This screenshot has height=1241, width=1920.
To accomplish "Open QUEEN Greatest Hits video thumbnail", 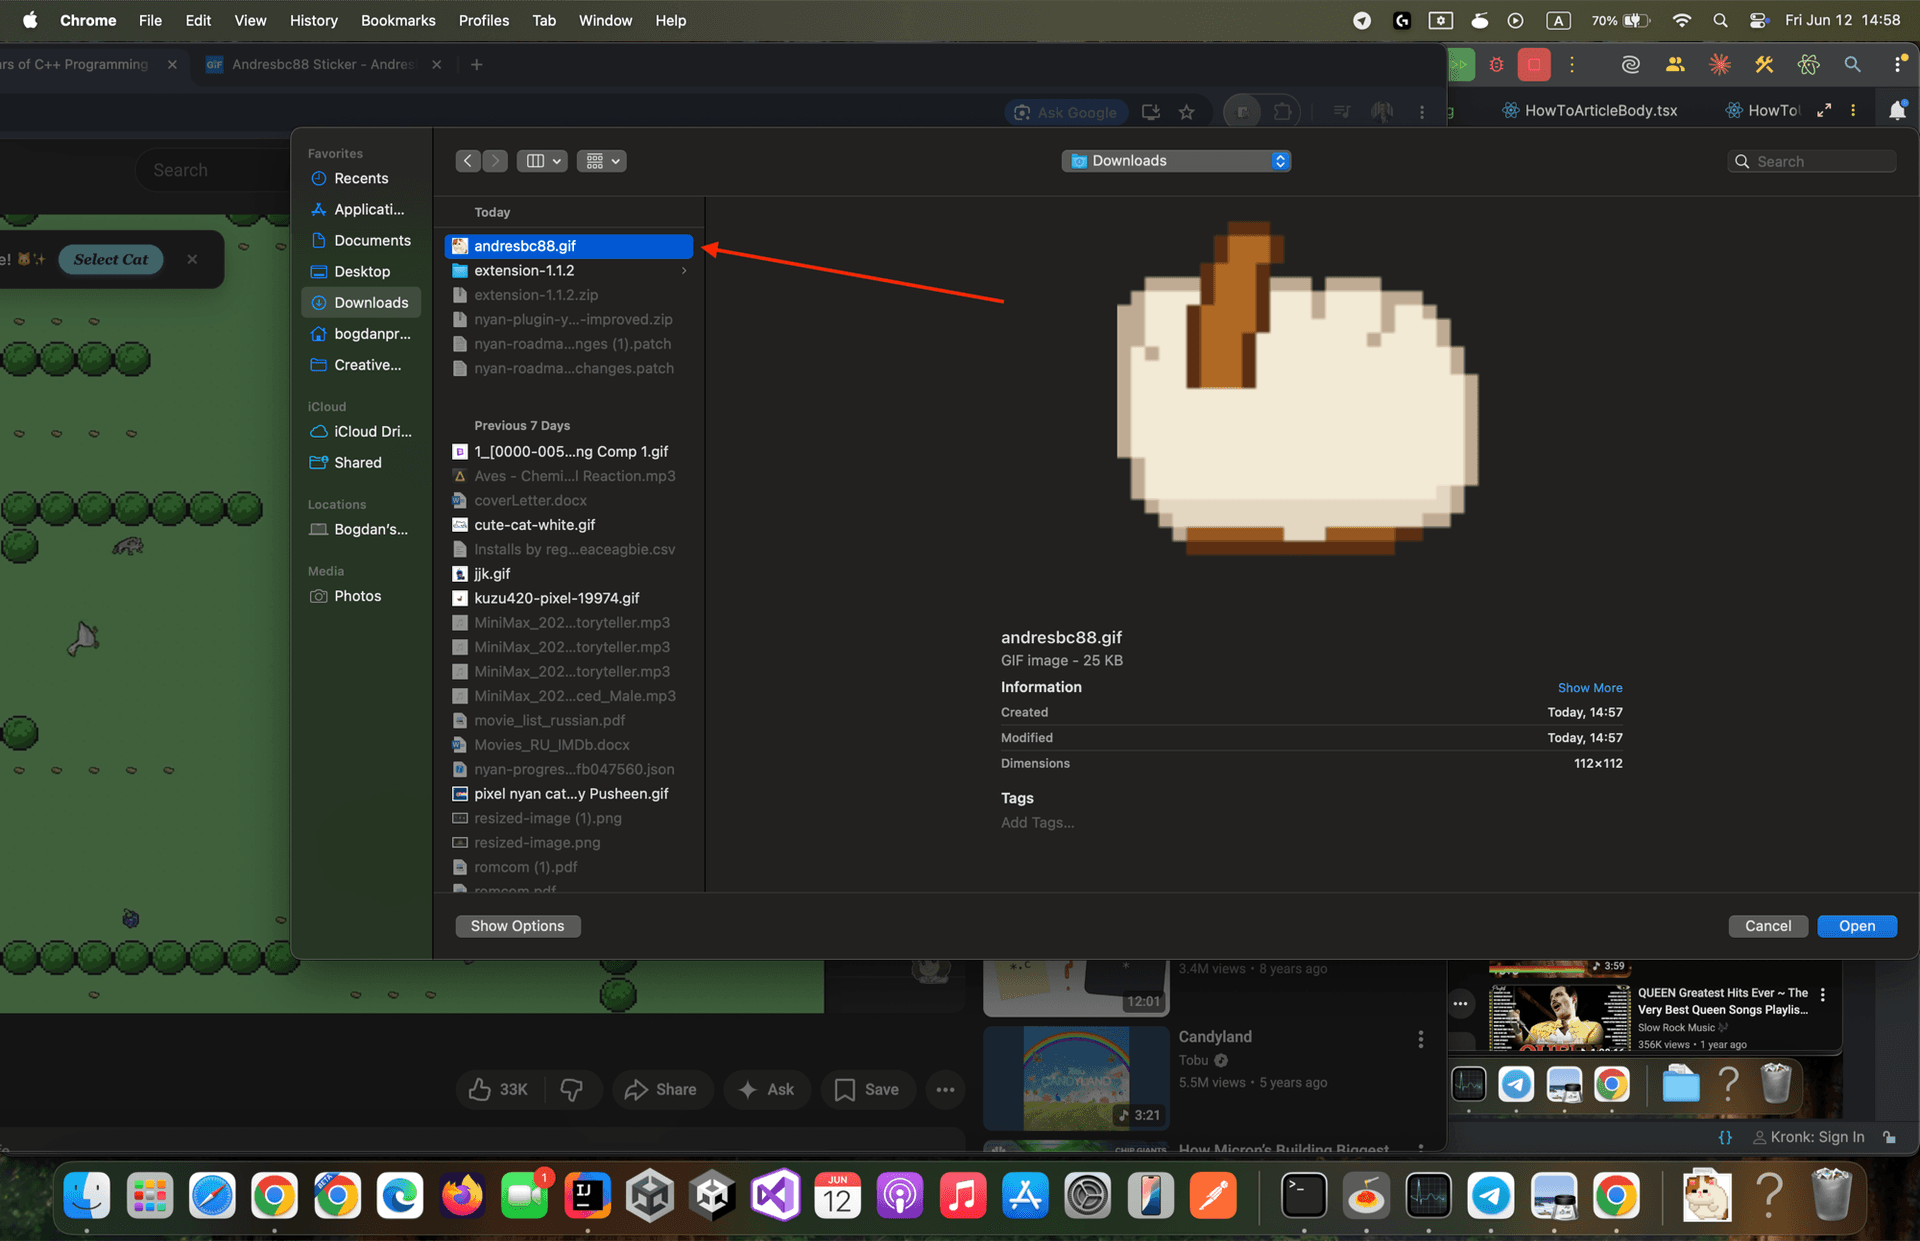I will (x=1560, y=1018).
